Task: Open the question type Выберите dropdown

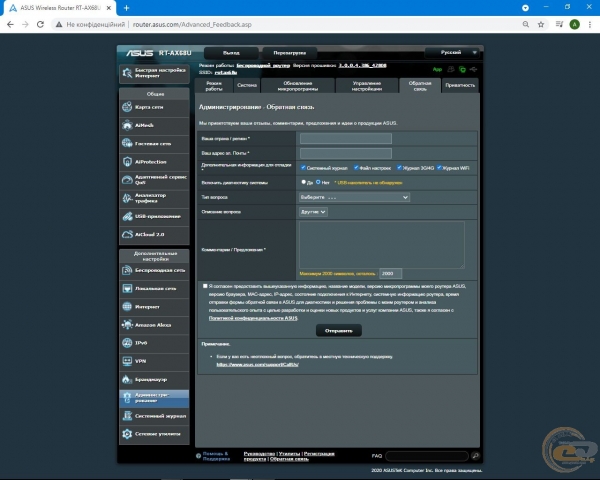Action: pyautogui.click(x=354, y=197)
